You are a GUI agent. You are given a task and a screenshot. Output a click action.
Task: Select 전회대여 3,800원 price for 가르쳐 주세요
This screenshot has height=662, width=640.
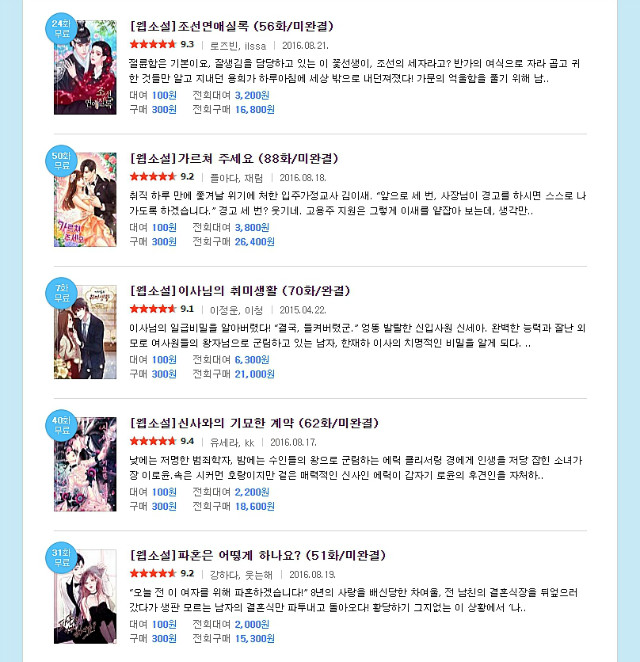pos(231,228)
